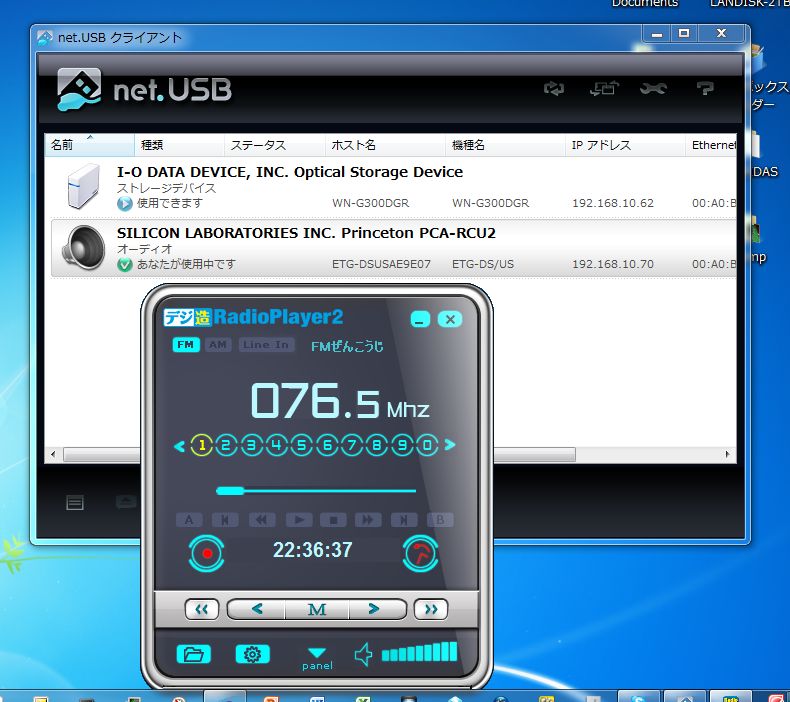
Task: Select radio preset 7
Action: pyautogui.click(x=352, y=445)
